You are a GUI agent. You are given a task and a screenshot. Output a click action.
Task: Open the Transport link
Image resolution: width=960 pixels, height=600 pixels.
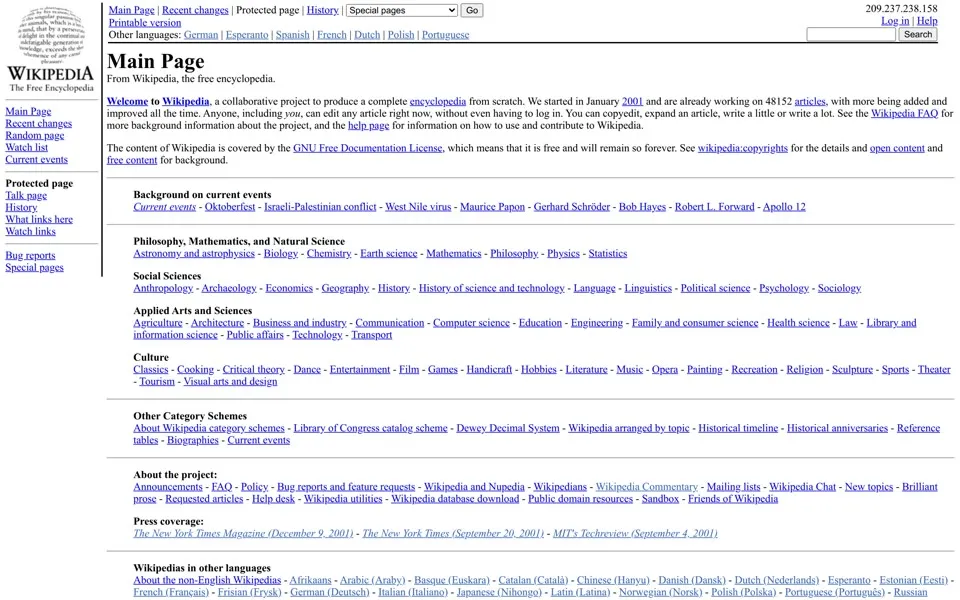coord(372,335)
